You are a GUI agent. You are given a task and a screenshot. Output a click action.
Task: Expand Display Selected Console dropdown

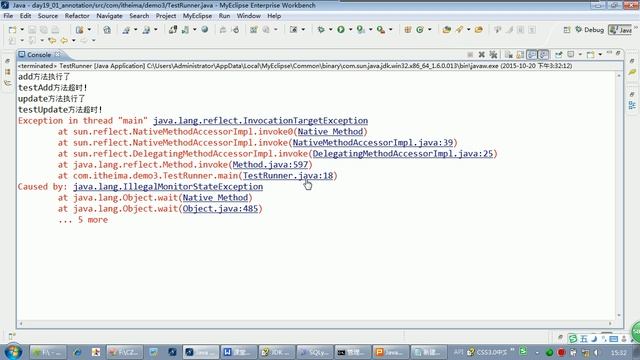(x=580, y=54)
